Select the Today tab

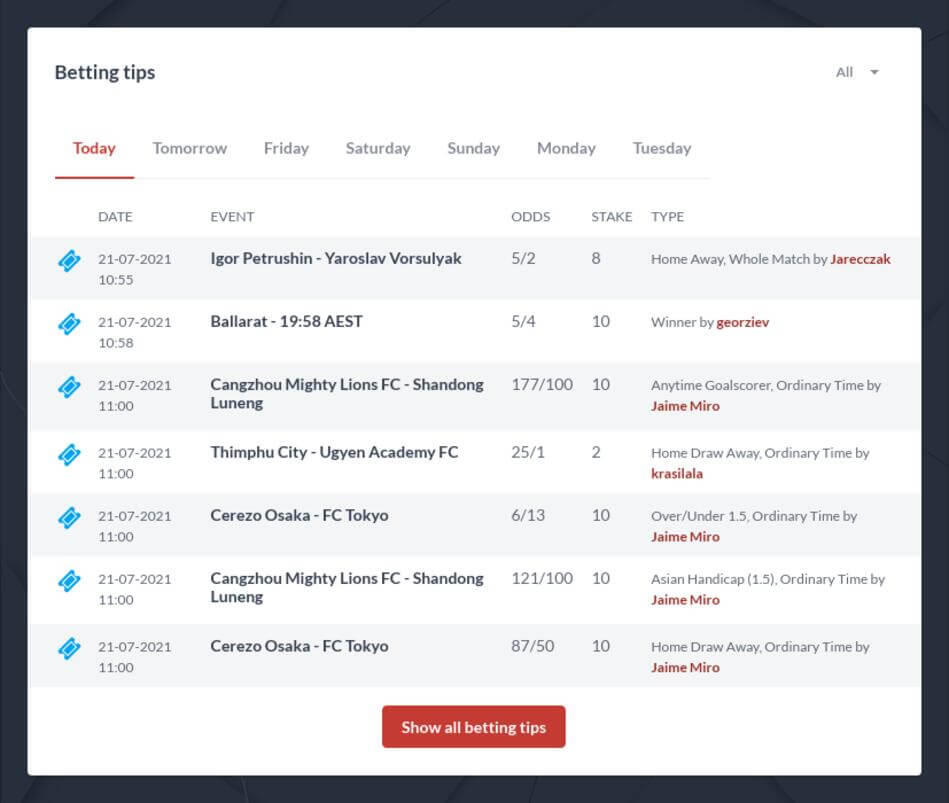coord(93,148)
